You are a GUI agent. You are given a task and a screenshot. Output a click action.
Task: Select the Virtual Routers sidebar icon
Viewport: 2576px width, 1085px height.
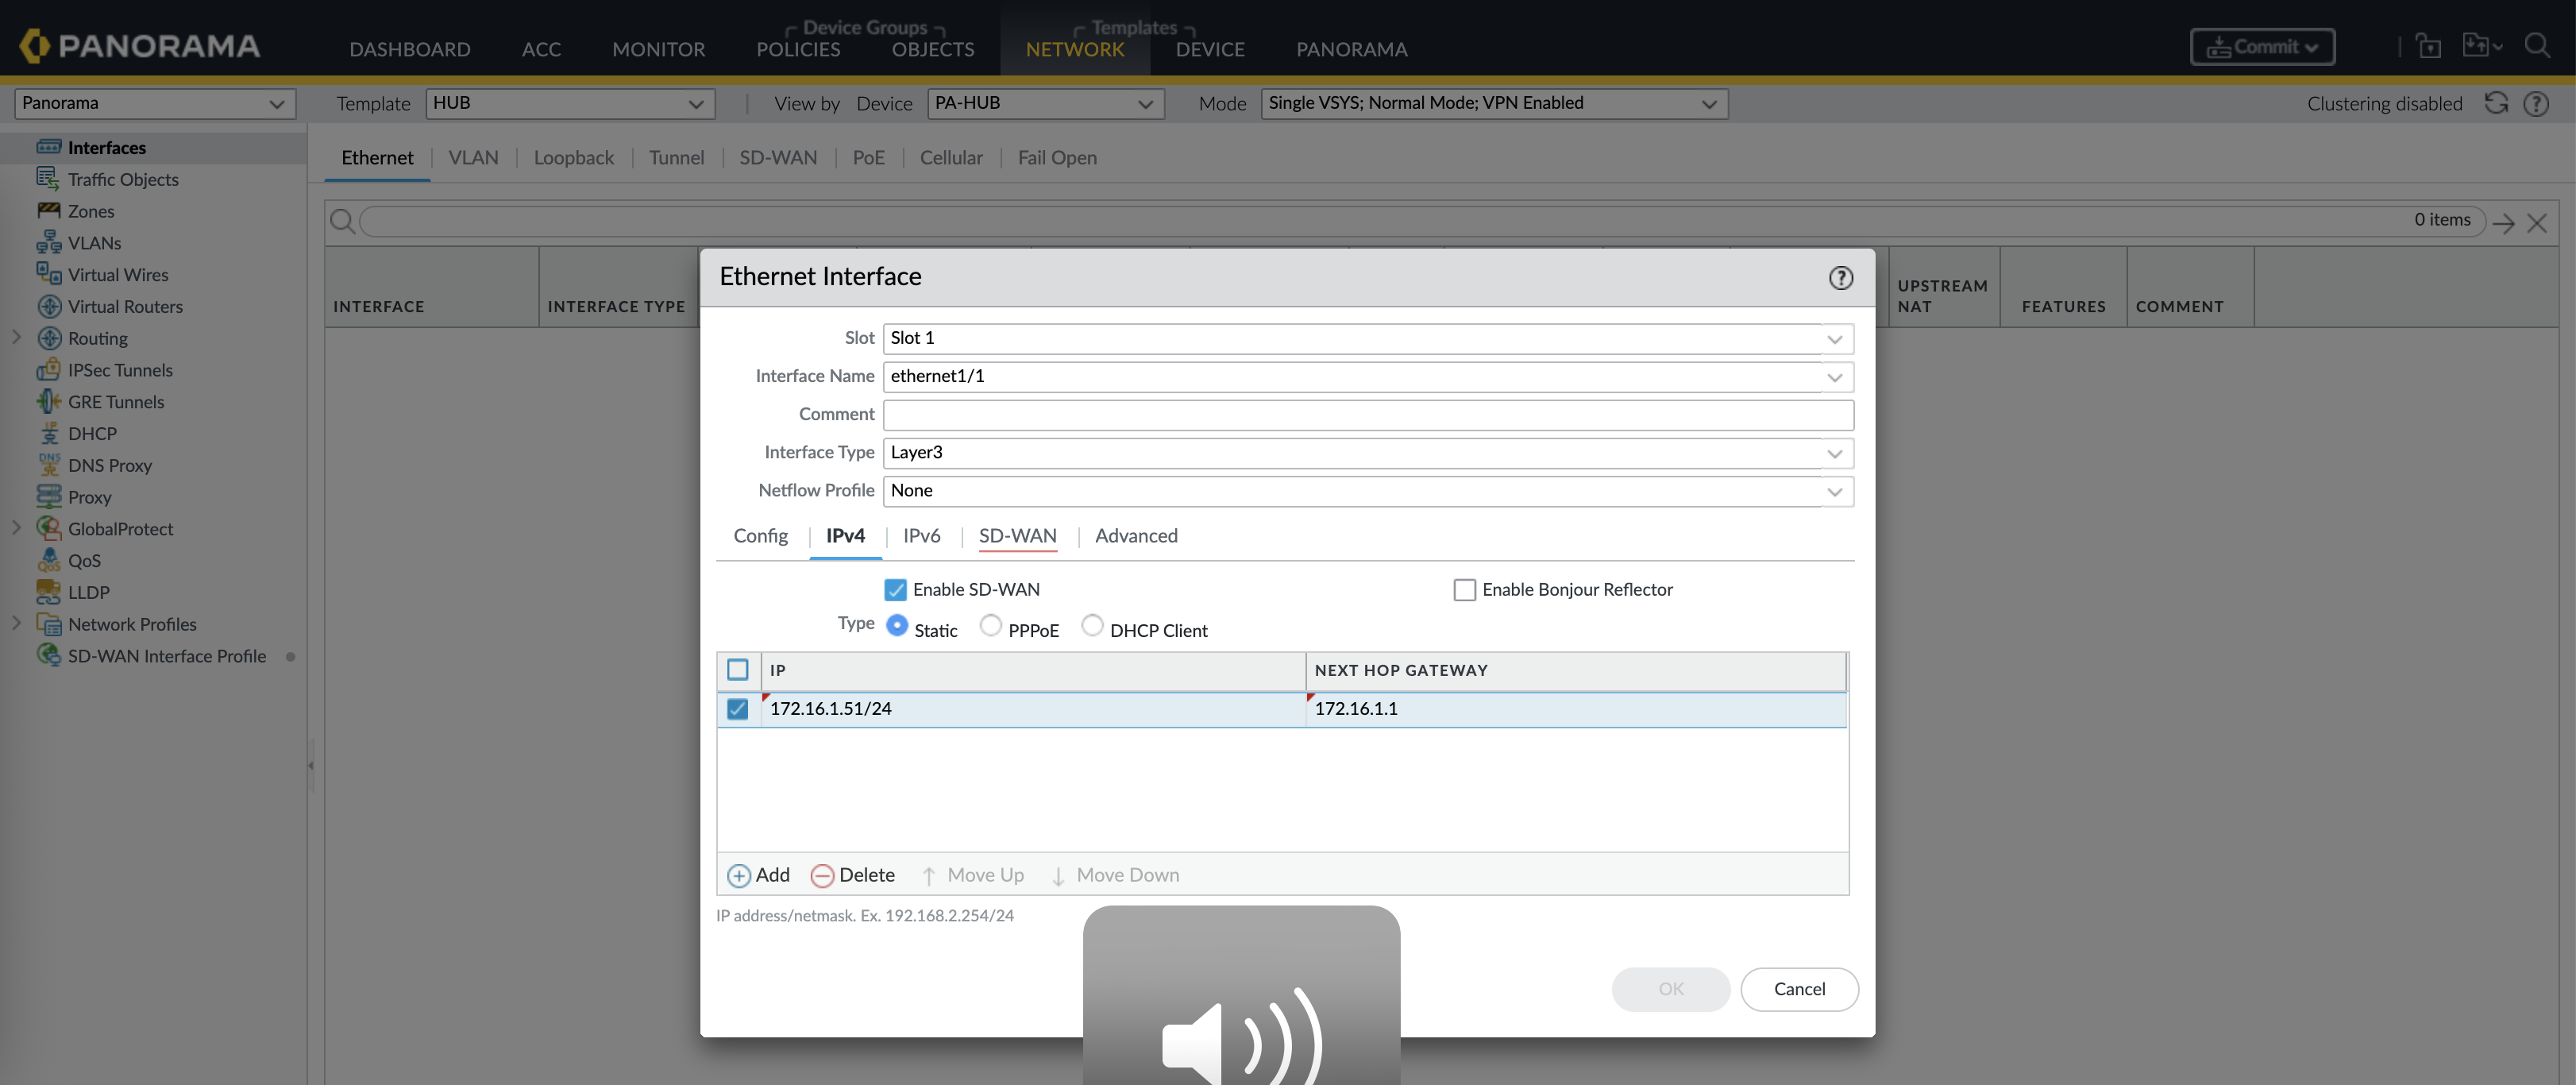[x=48, y=306]
